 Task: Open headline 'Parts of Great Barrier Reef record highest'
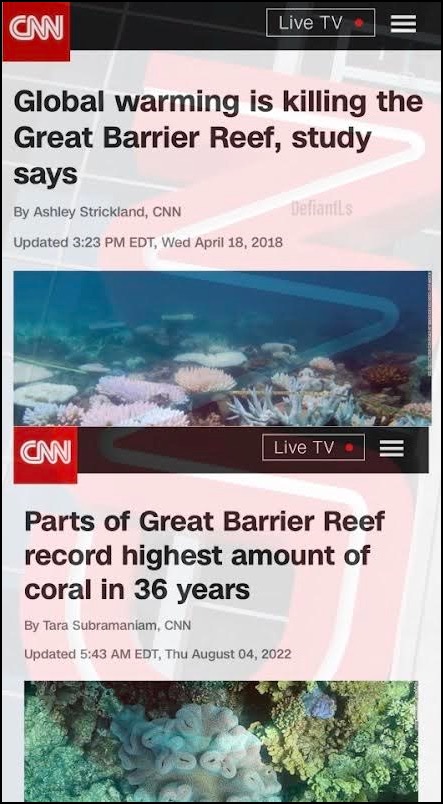coord(205,555)
